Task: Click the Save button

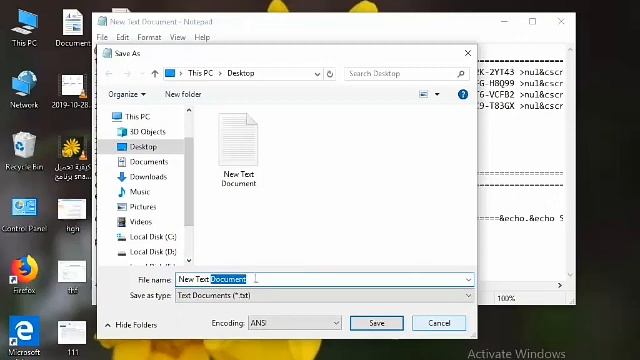Action: 376,323
